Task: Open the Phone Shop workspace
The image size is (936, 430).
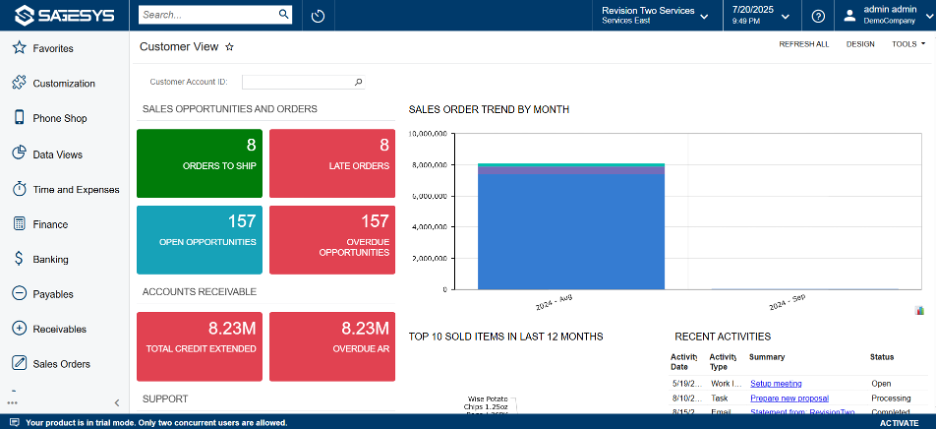Action: coord(59,118)
